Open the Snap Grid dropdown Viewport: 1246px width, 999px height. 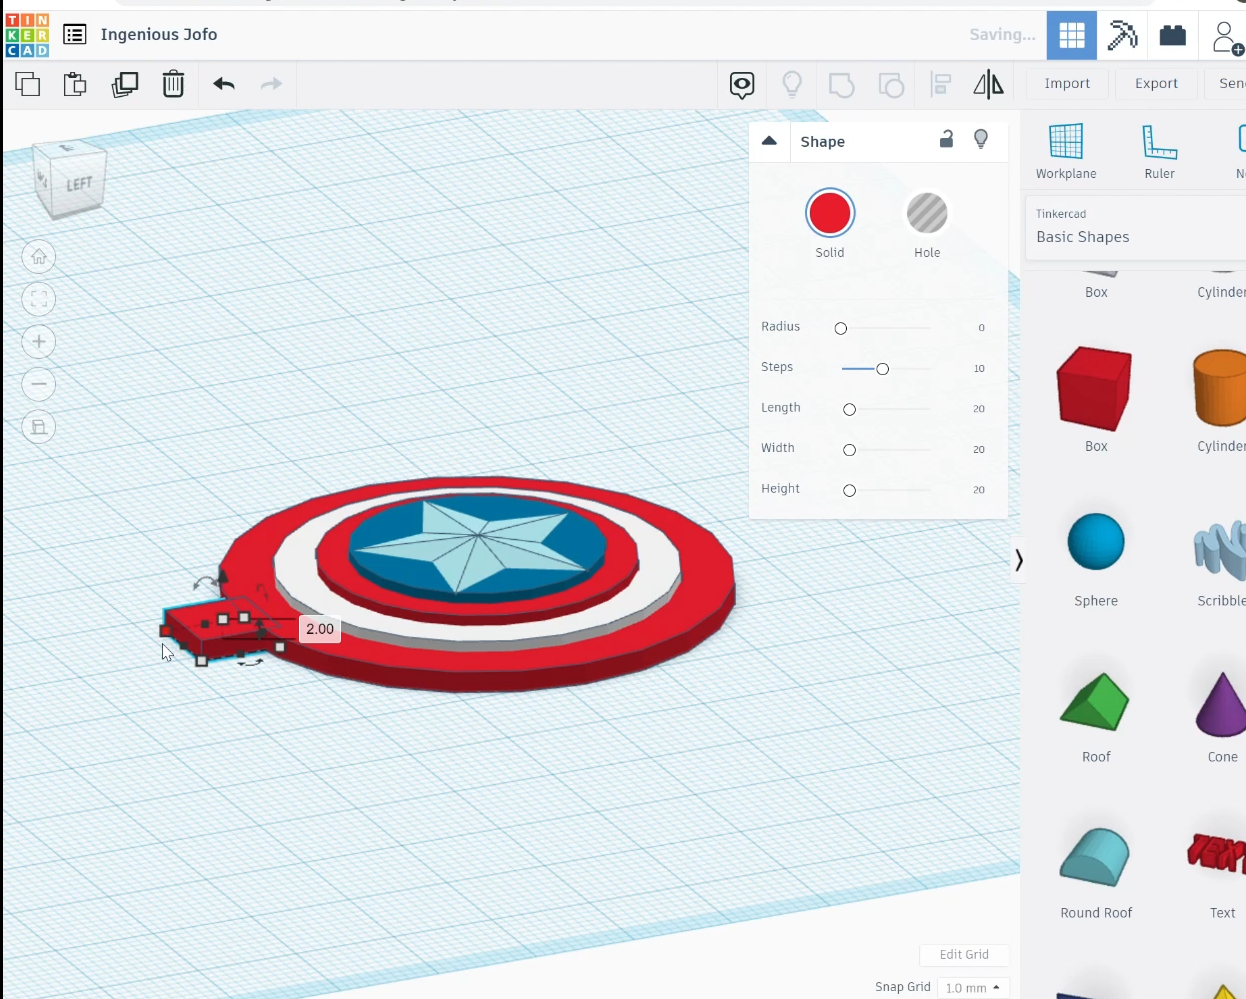[973, 988]
